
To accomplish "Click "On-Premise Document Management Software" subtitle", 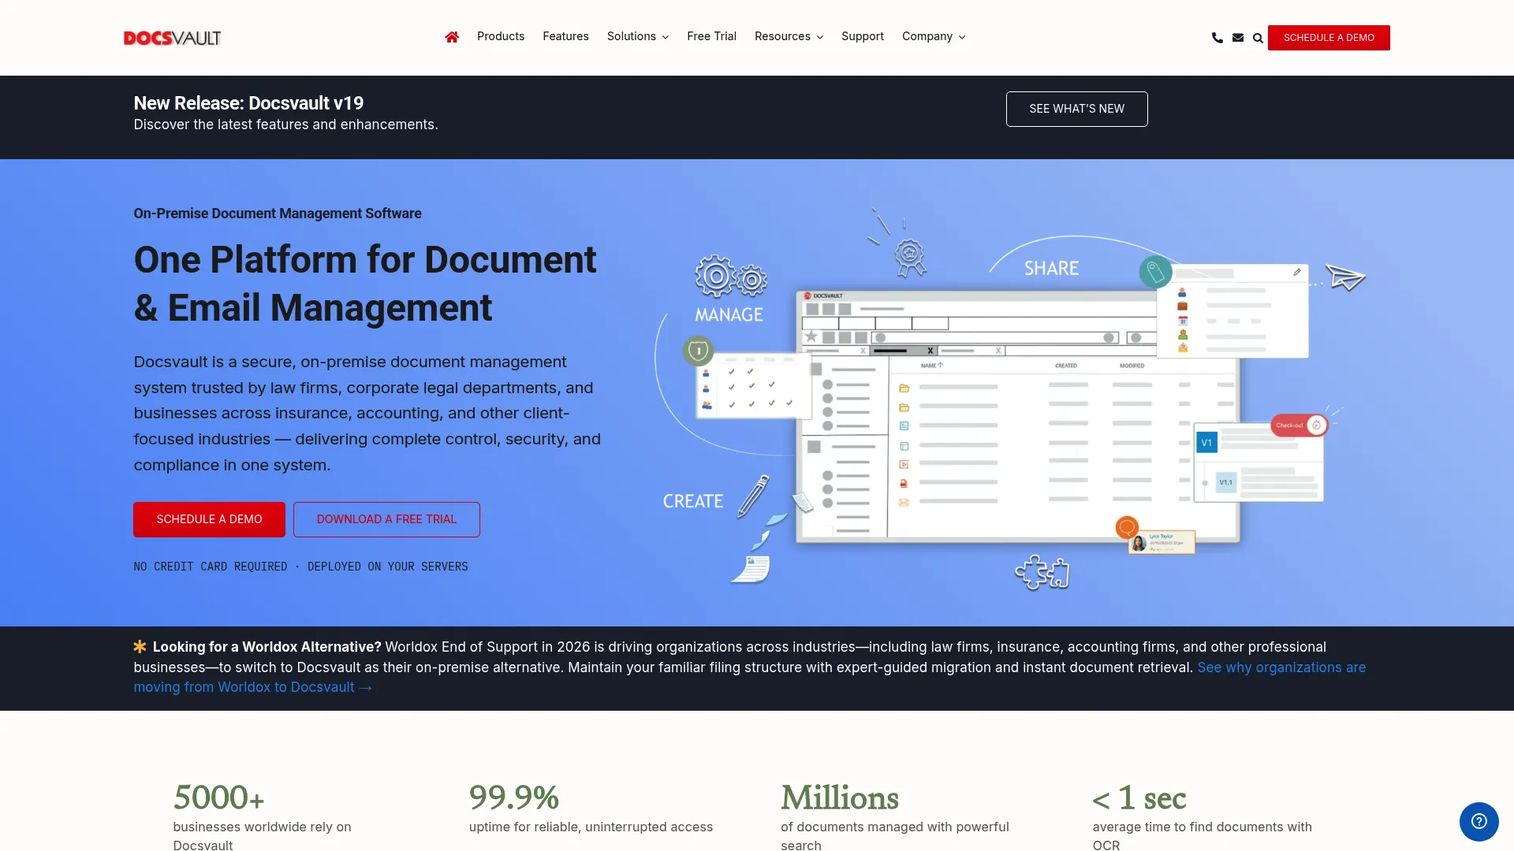I will (x=278, y=214).
